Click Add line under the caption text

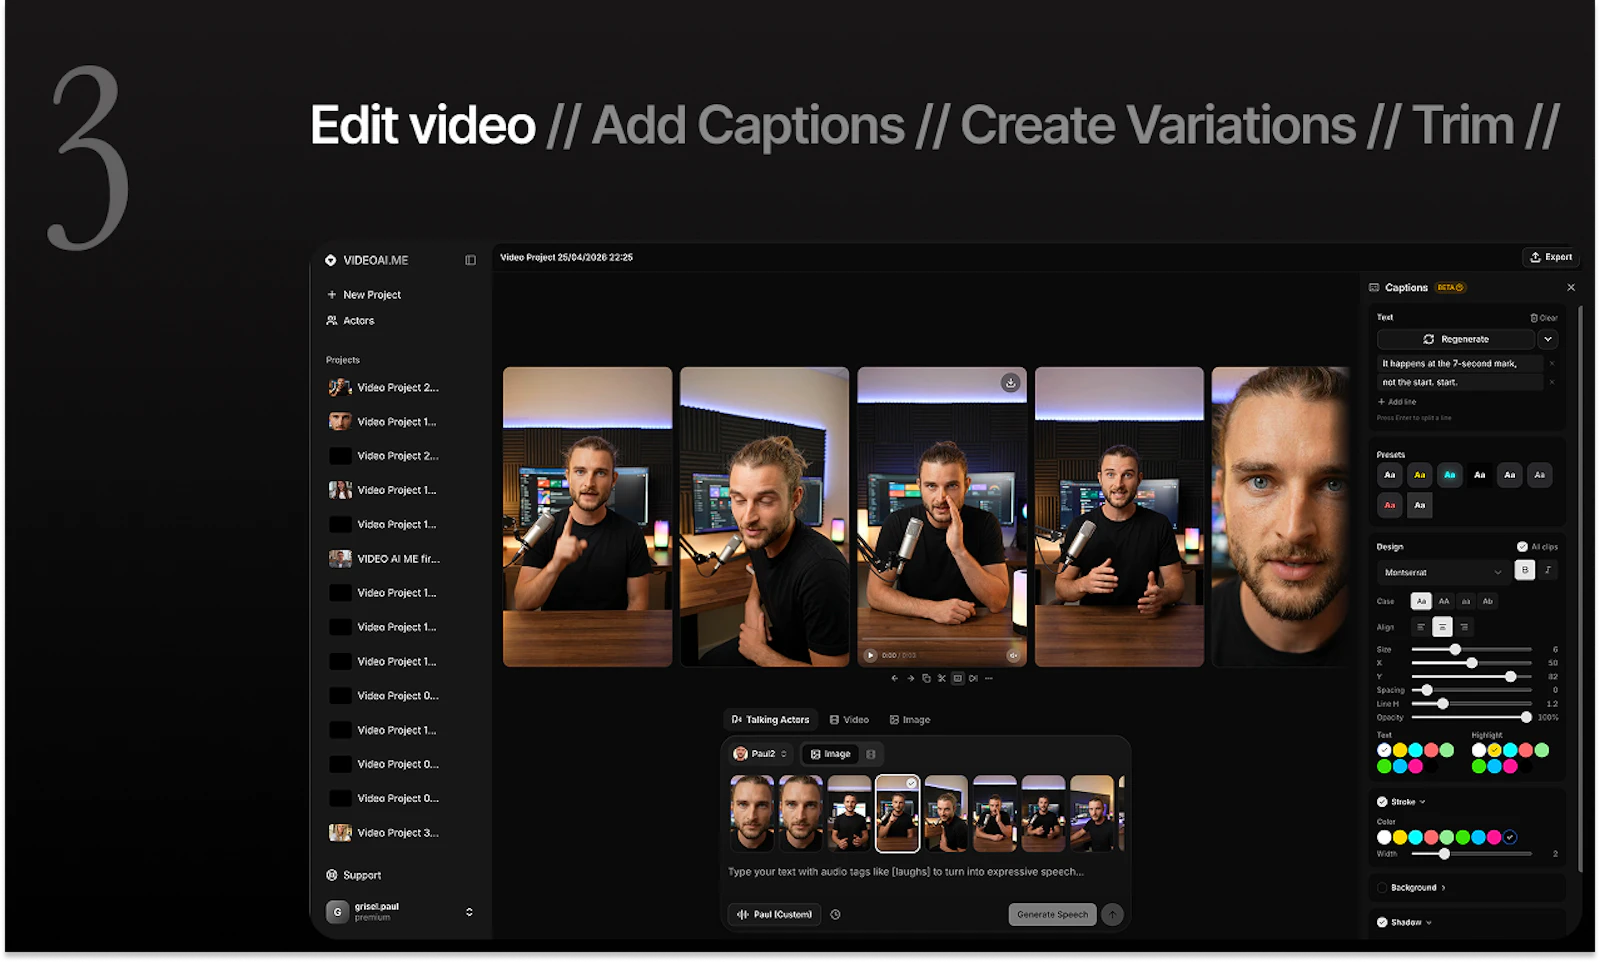(x=1397, y=401)
